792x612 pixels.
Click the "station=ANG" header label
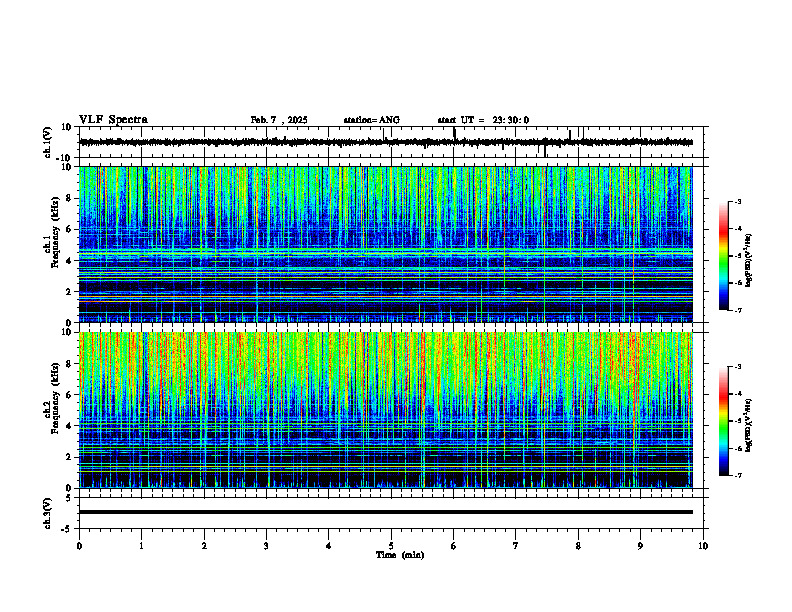pyautogui.click(x=371, y=120)
